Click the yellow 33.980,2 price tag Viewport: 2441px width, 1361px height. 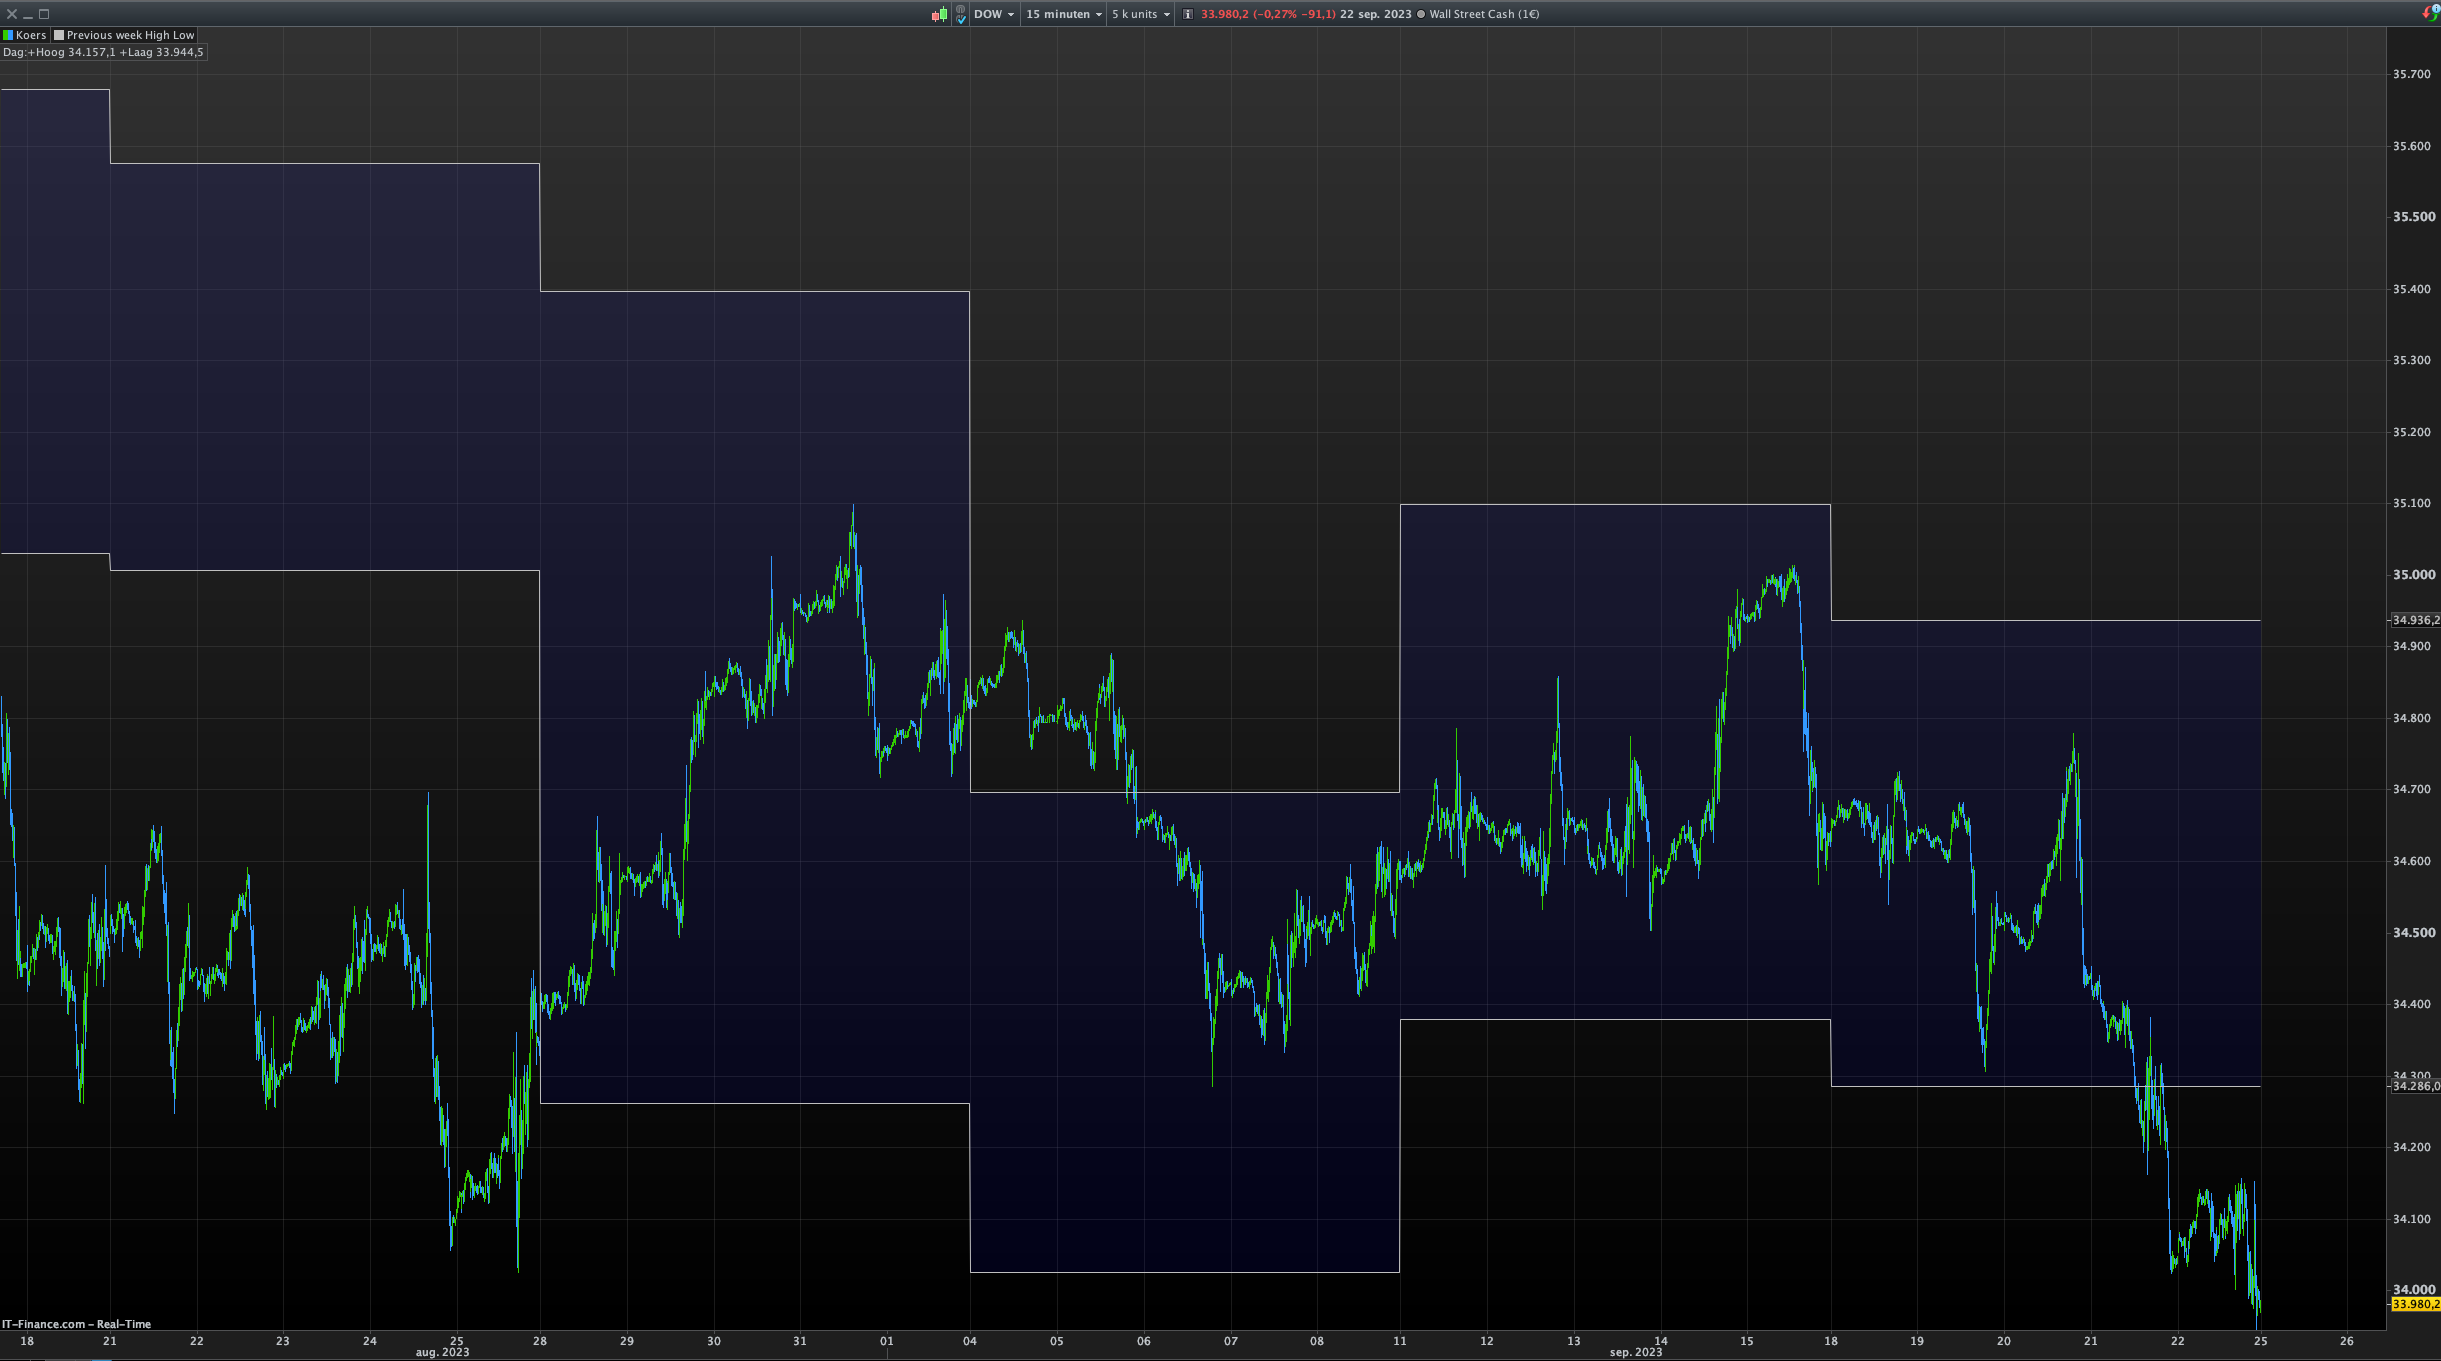click(x=2414, y=1304)
